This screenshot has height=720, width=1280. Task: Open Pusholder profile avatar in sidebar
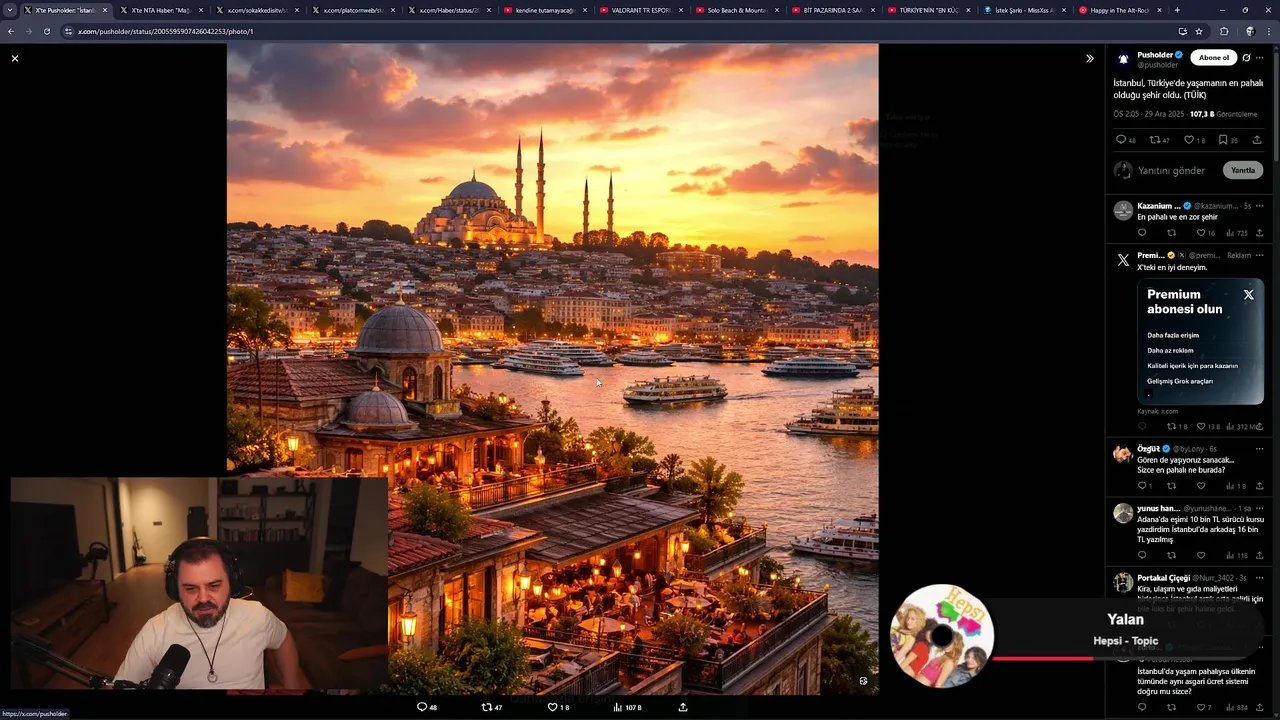click(1124, 59)
